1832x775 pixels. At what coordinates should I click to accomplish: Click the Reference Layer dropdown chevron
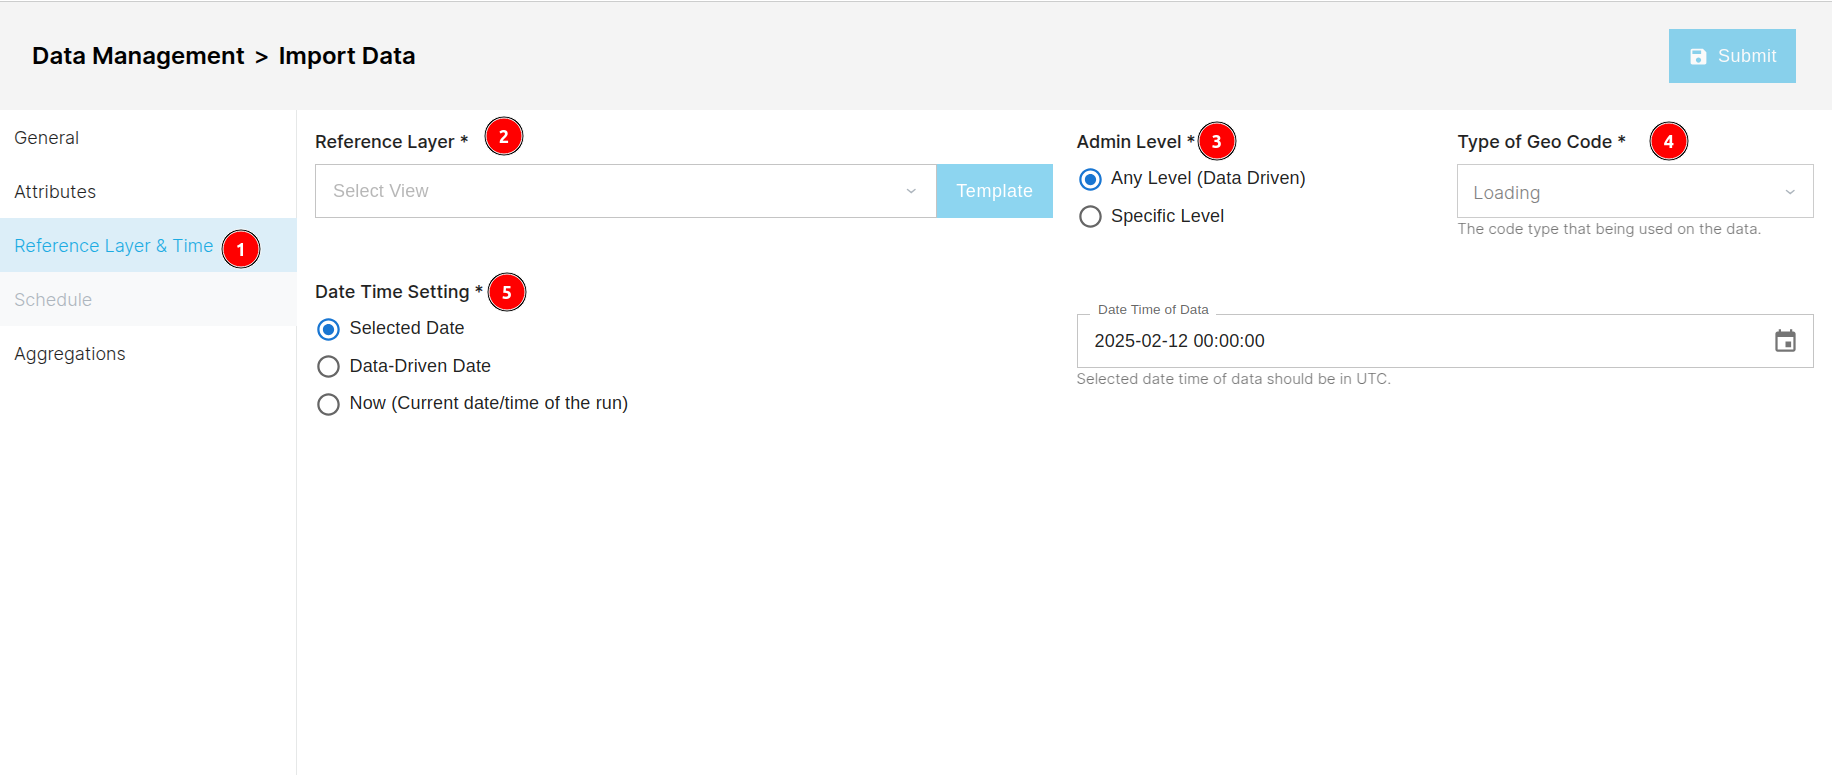pyautogui.click(x=911, y=191)
